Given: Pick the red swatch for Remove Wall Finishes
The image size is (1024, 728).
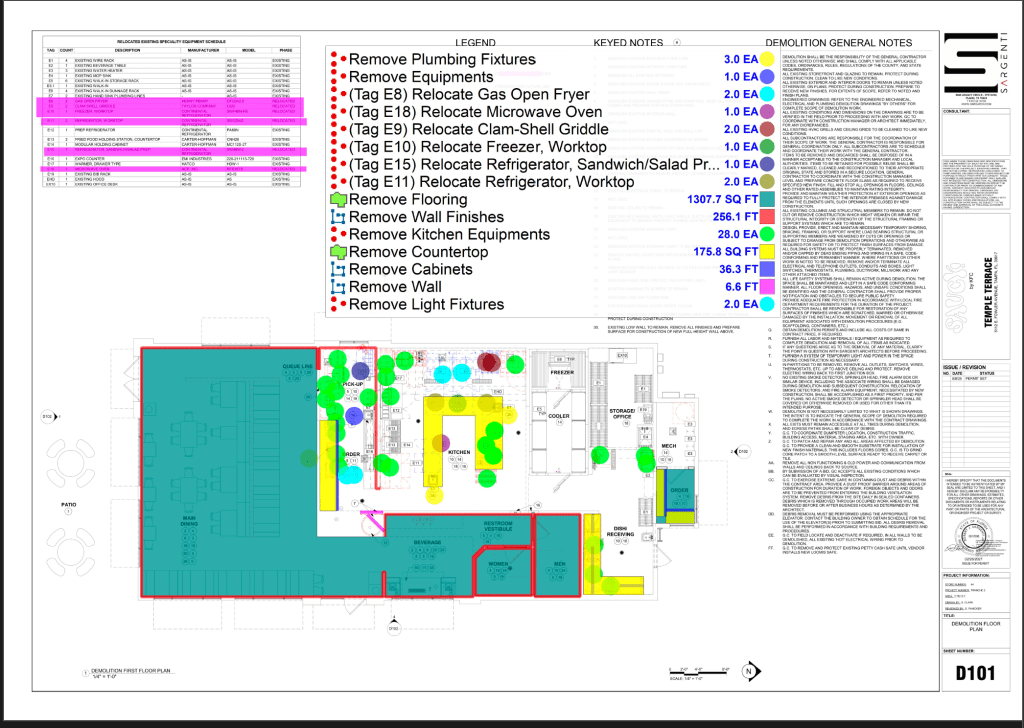Looking at the screenshot, I should click(x=766, y=217).
